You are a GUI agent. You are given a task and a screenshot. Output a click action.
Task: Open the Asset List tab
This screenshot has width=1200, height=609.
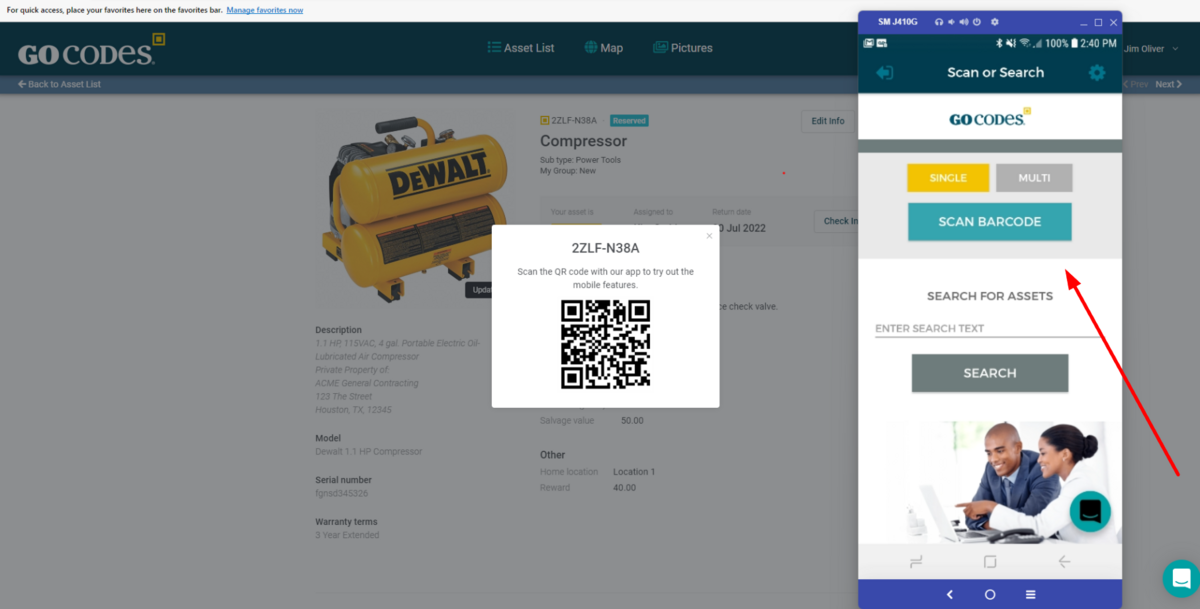click(521, 48)
